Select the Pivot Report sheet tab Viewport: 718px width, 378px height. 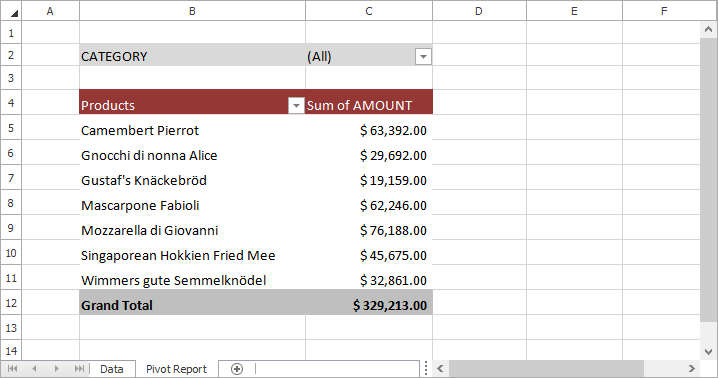[176, 369]
